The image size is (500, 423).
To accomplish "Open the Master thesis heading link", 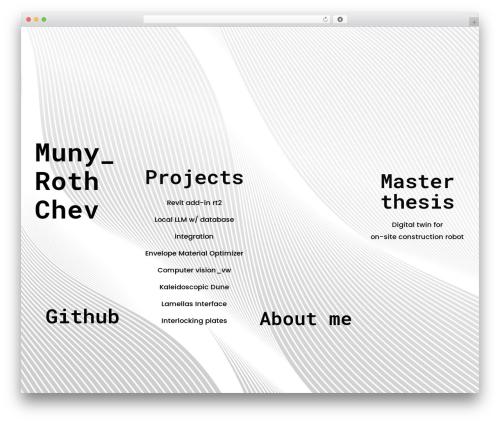I will pos(417,192).
